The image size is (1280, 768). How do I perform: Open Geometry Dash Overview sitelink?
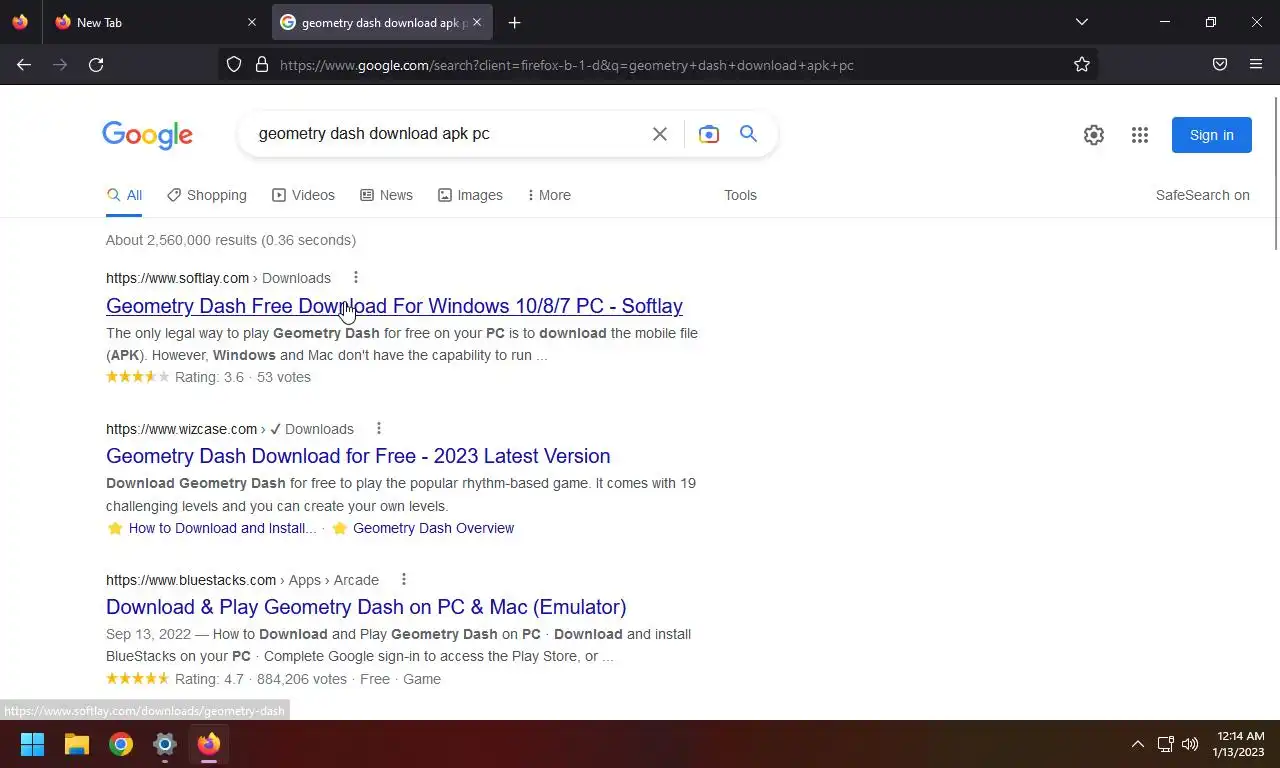tap(433, 528)
